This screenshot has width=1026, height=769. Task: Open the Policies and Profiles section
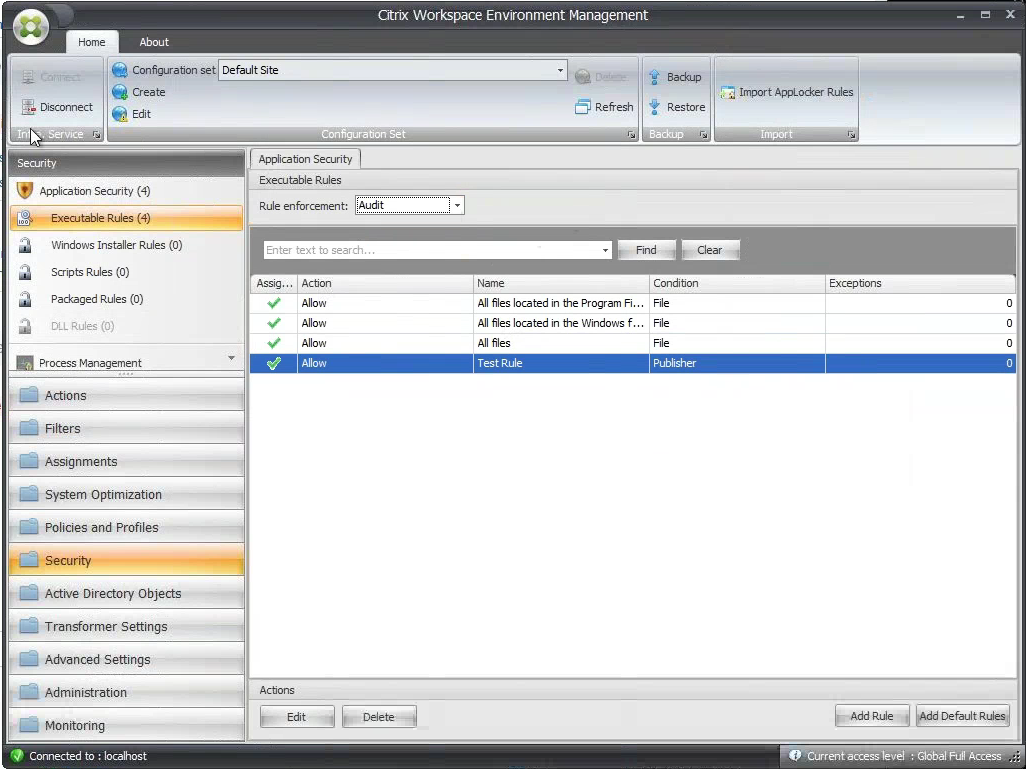click(x=101, y=528)
